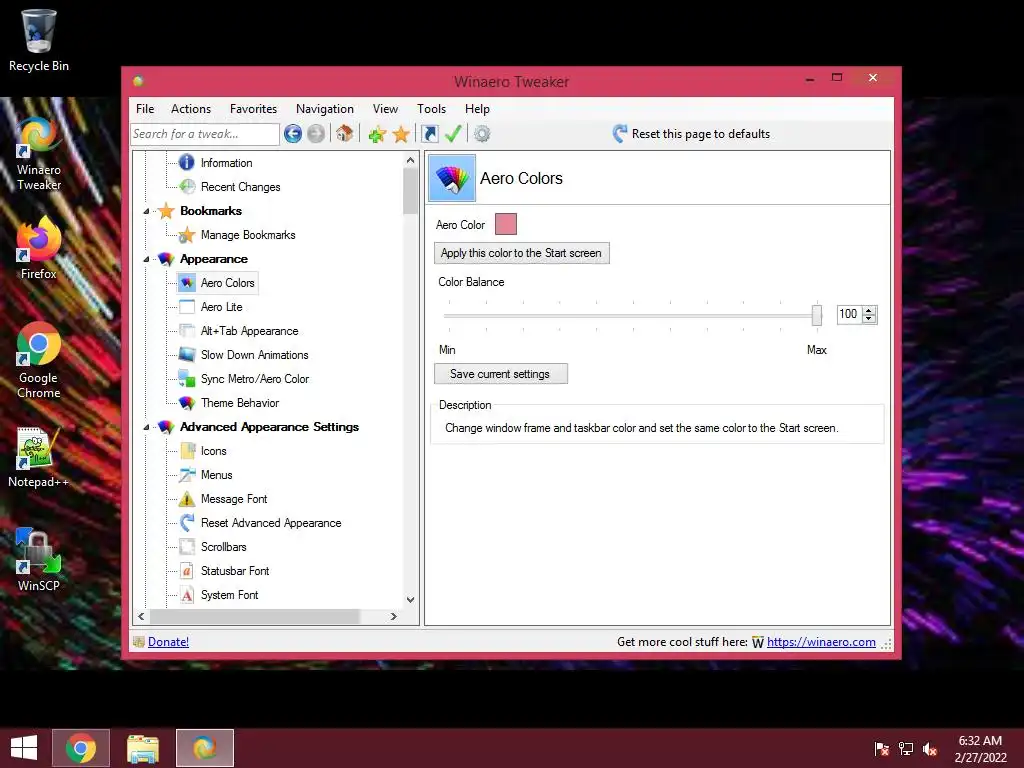This screenshot has height=768, width=1024.
Task: Select Icons under Advanced Appearance Settings
Action: coord(214,451)
